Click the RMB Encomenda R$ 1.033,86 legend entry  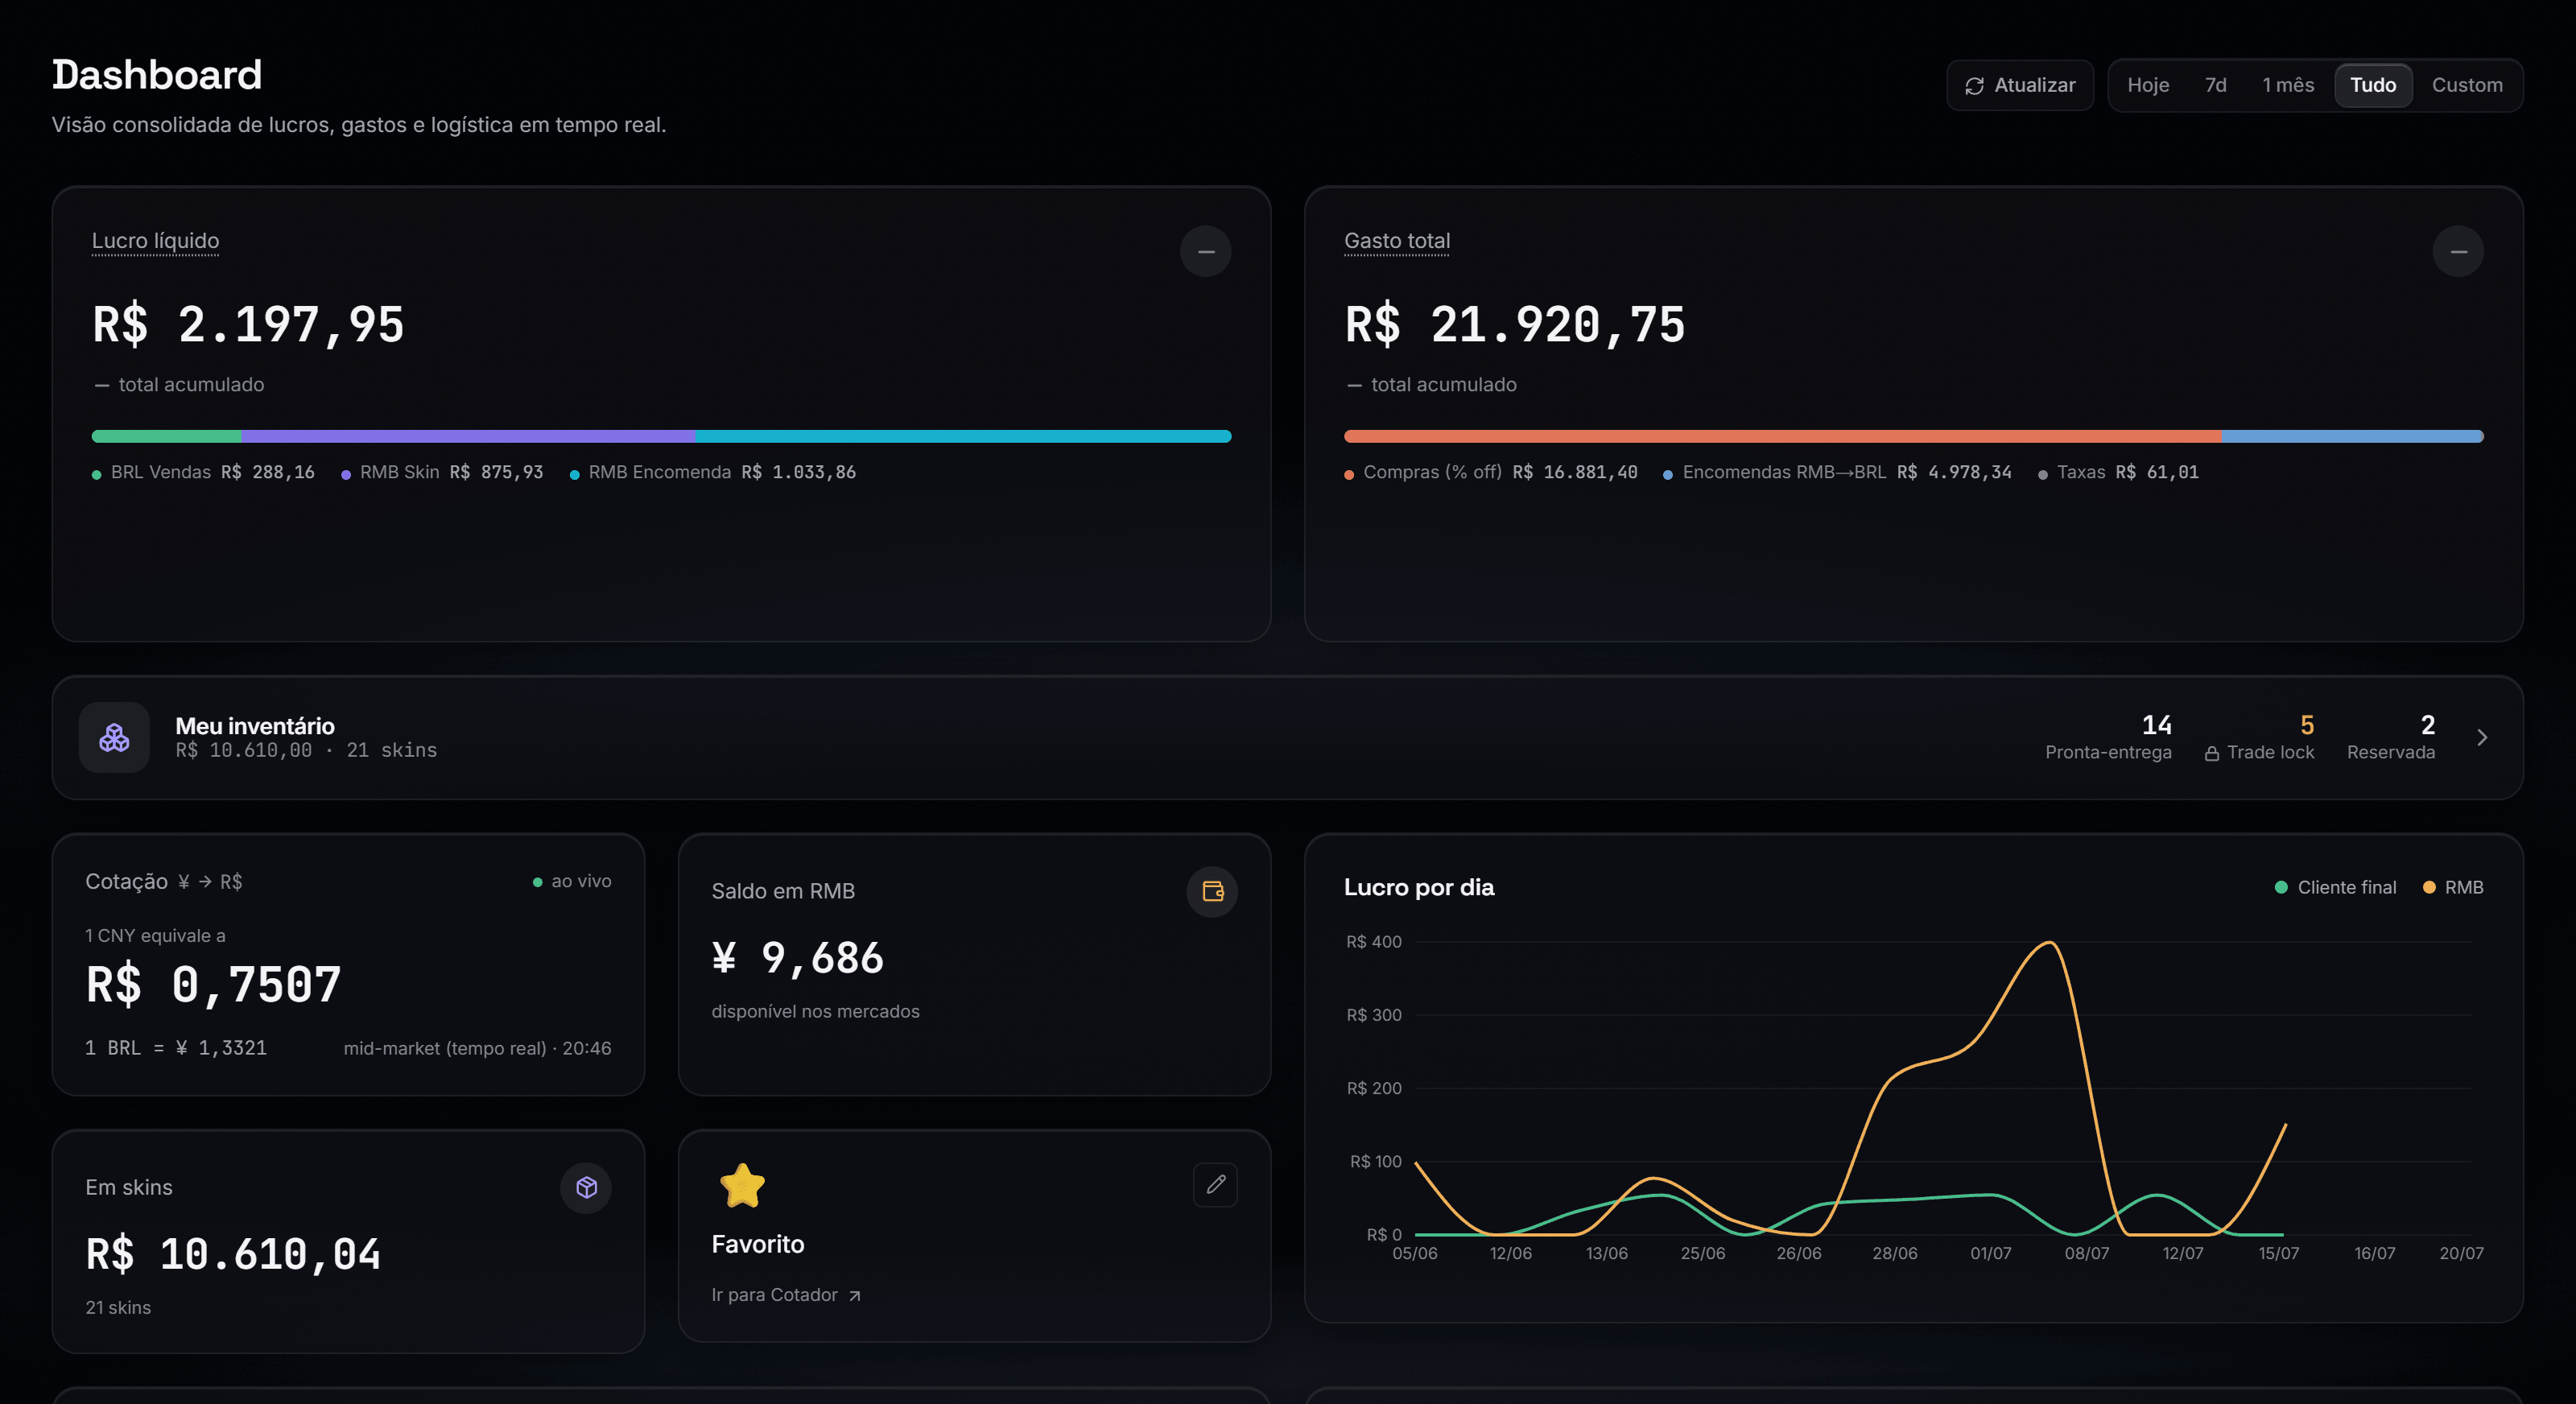(713, 473)
